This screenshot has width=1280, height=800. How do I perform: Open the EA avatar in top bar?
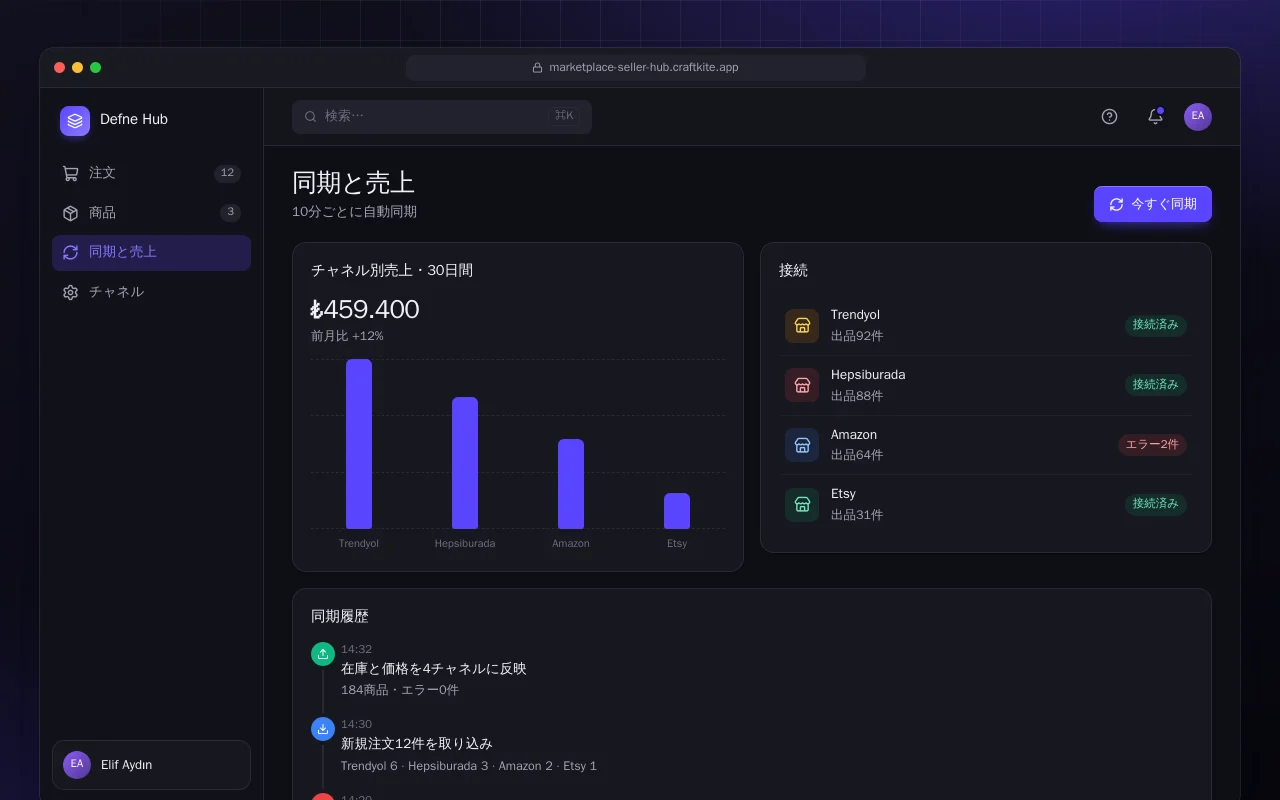[1198, 117]
